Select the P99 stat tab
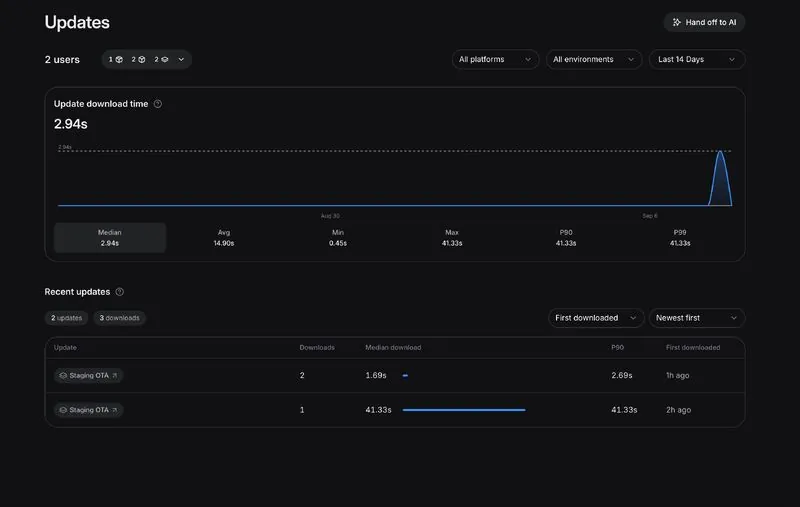This screenshot has width=800, height=507. click(x=680, y=238)
